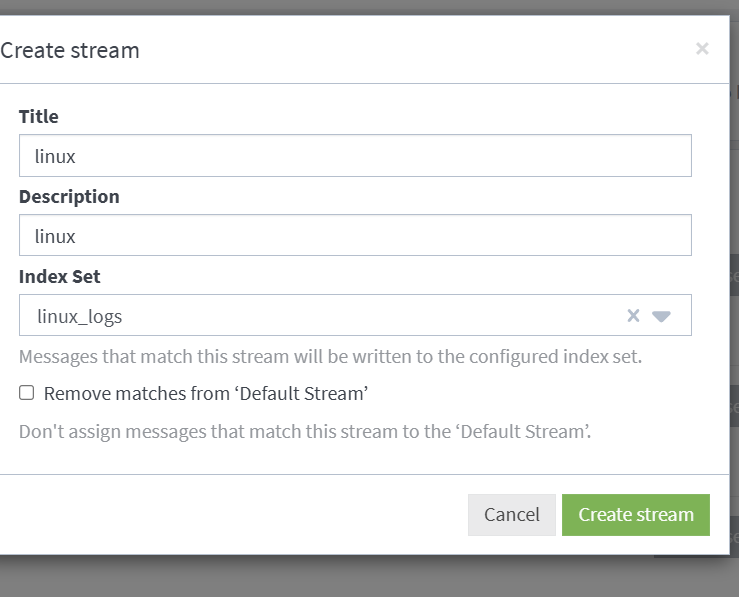Viewport: 739px width, 597px height.
Task: Clear the selected linux_logs index set
Action: pos(633,315)
